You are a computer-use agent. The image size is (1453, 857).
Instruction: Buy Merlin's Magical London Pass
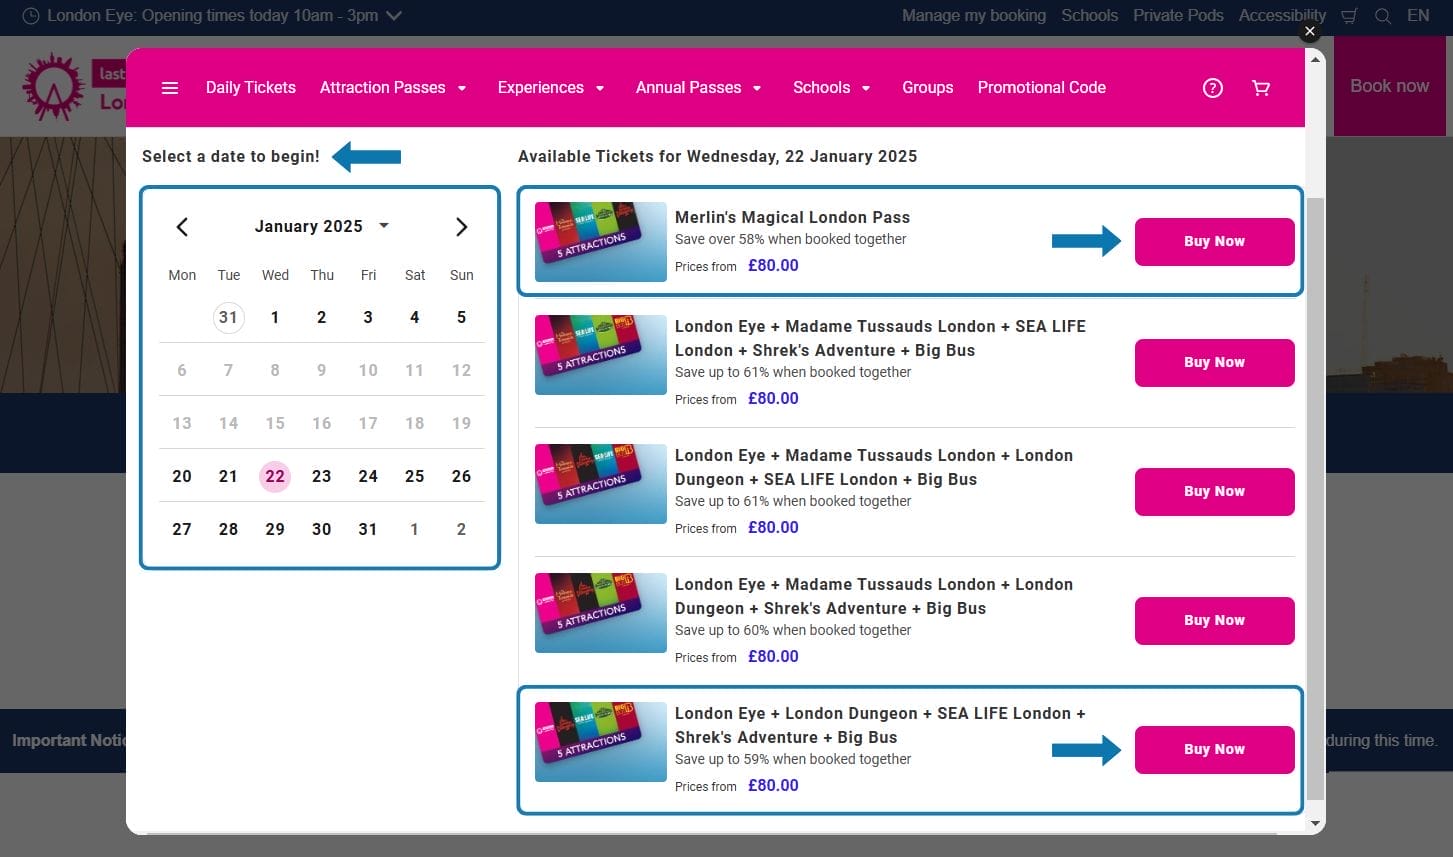coord(1214,241)
